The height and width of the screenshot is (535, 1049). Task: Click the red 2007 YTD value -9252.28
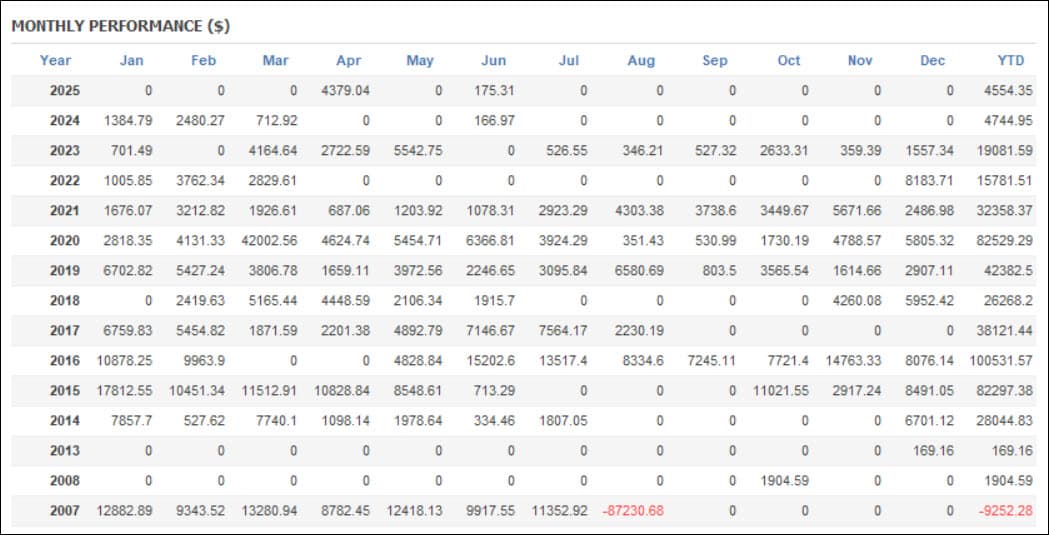coord(1006,511)
